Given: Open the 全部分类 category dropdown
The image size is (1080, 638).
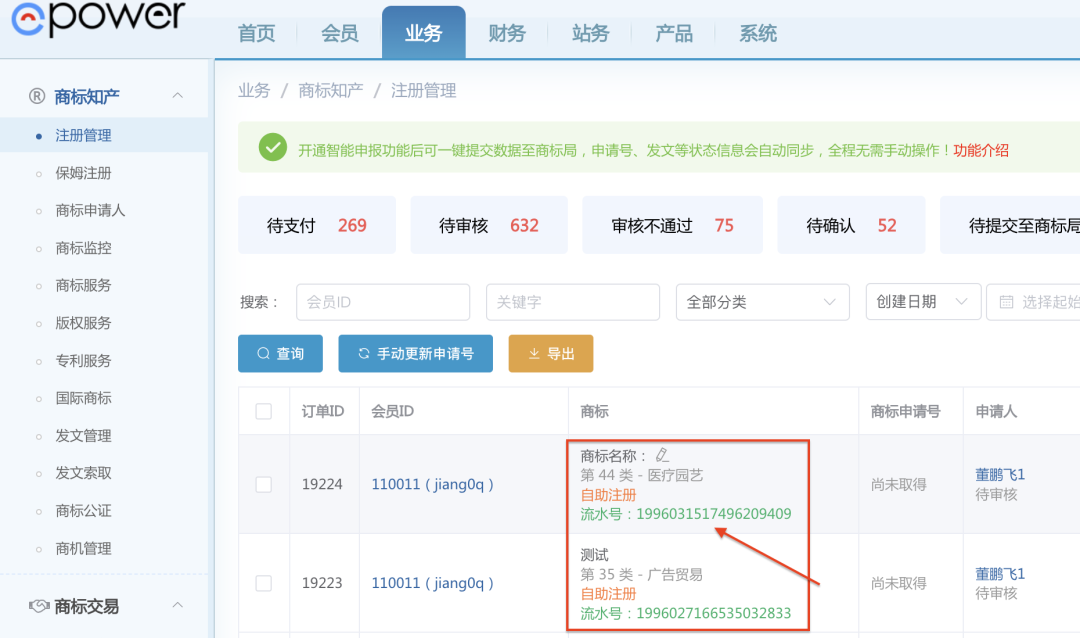Looking at the screenshot, I should pos(762,302).
